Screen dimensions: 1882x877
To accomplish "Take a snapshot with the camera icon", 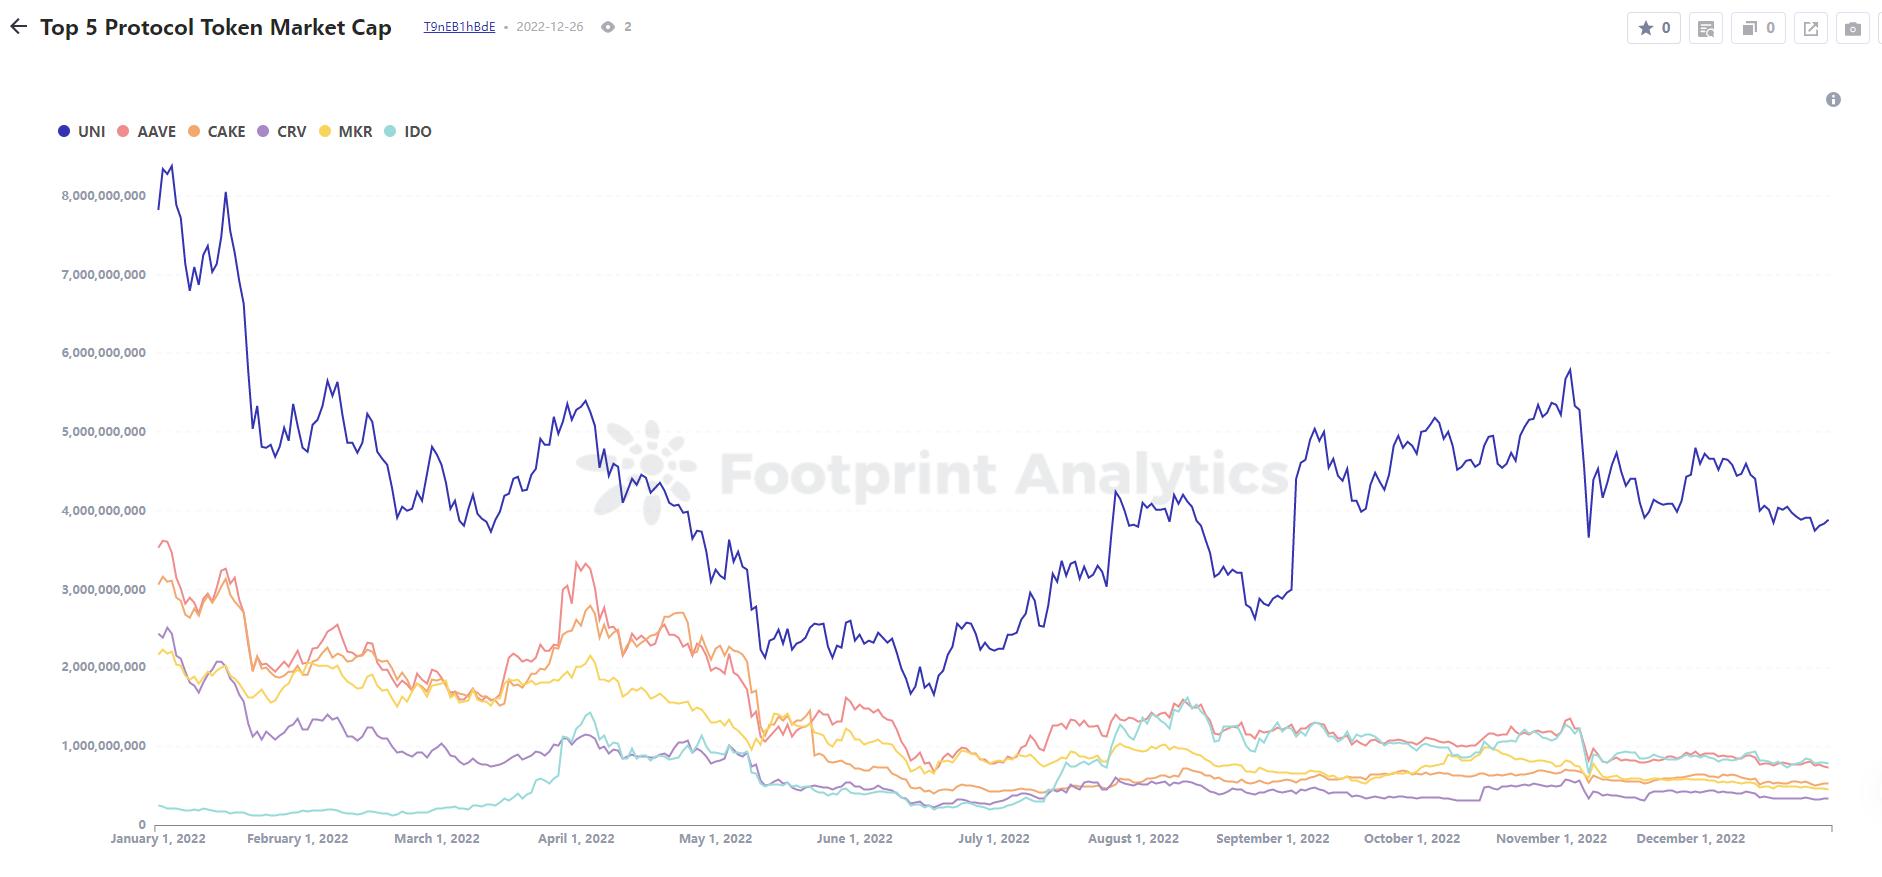I will (1852, 28).
